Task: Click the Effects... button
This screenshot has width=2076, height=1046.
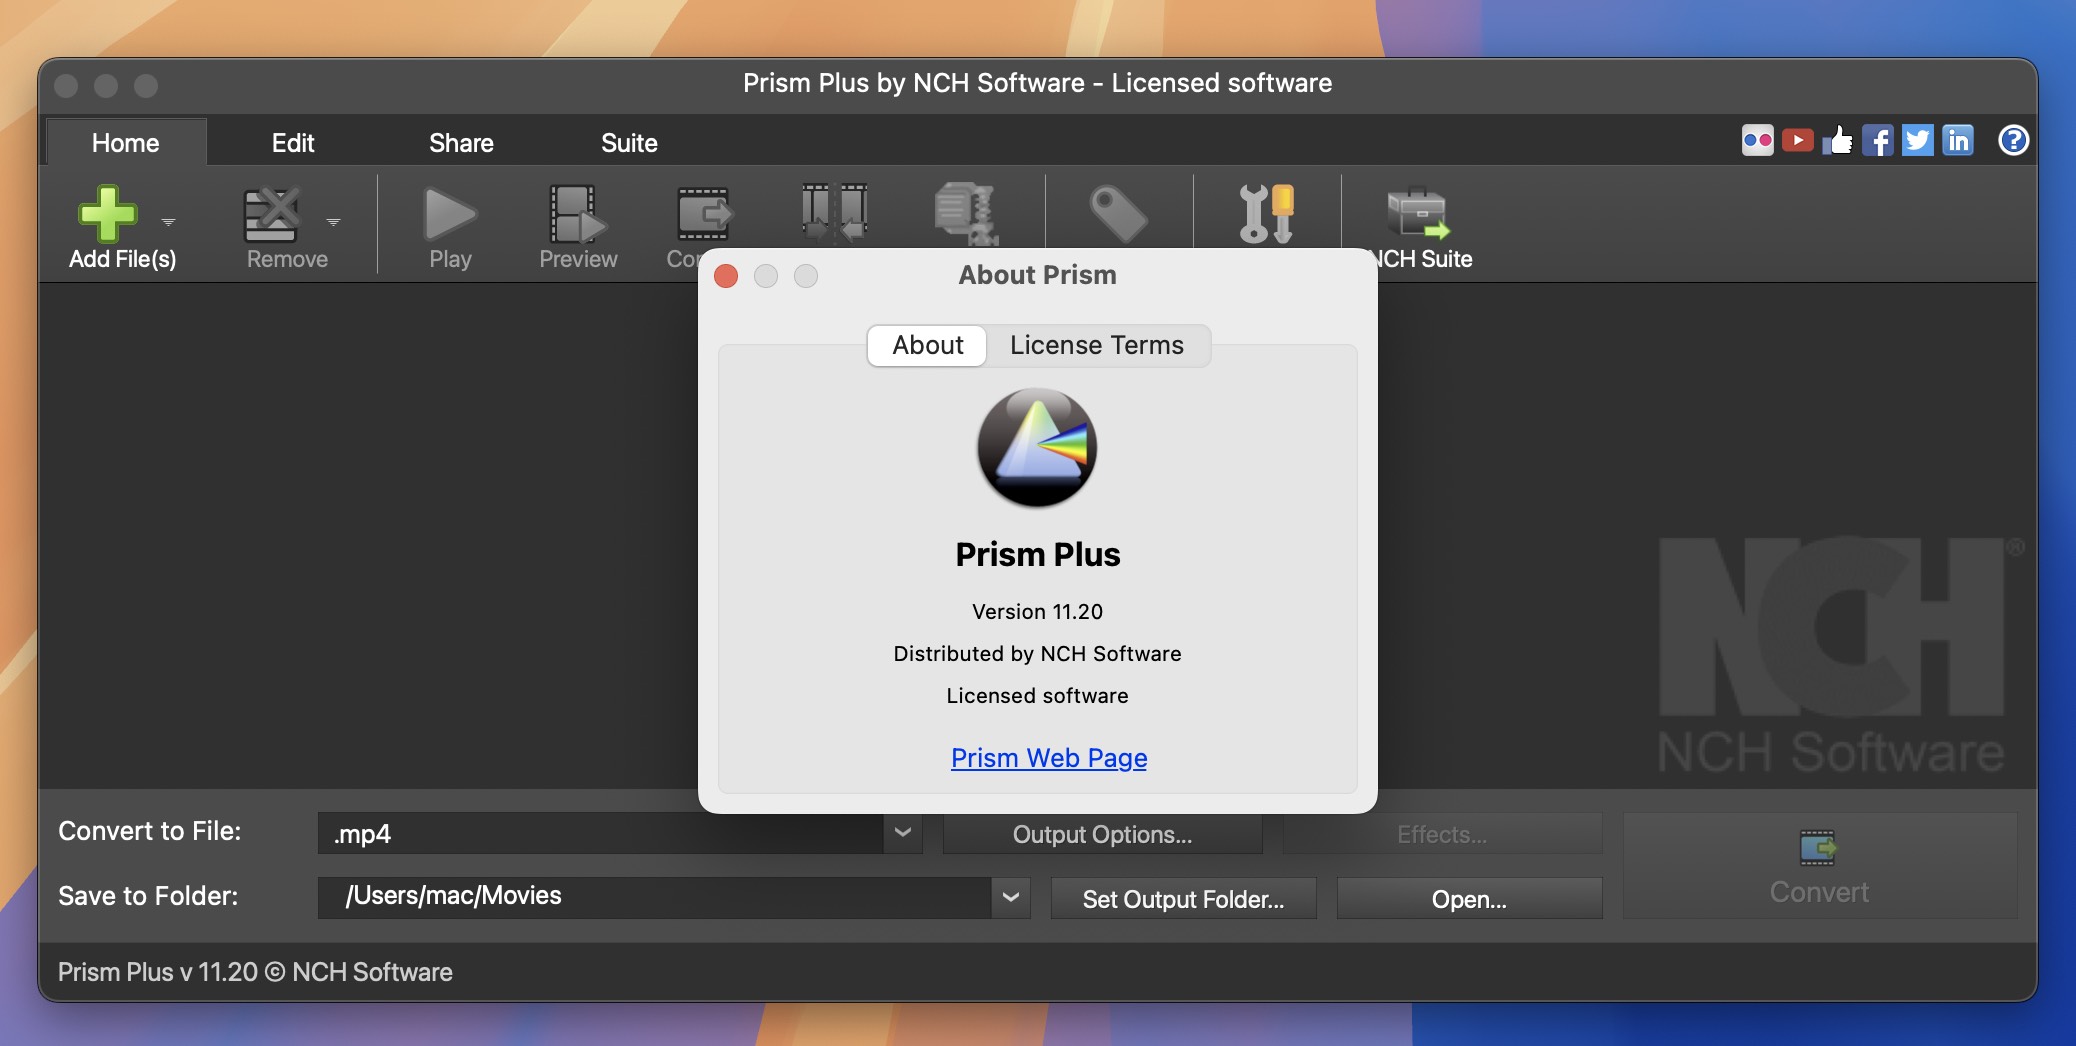Action: point(1442,834)
